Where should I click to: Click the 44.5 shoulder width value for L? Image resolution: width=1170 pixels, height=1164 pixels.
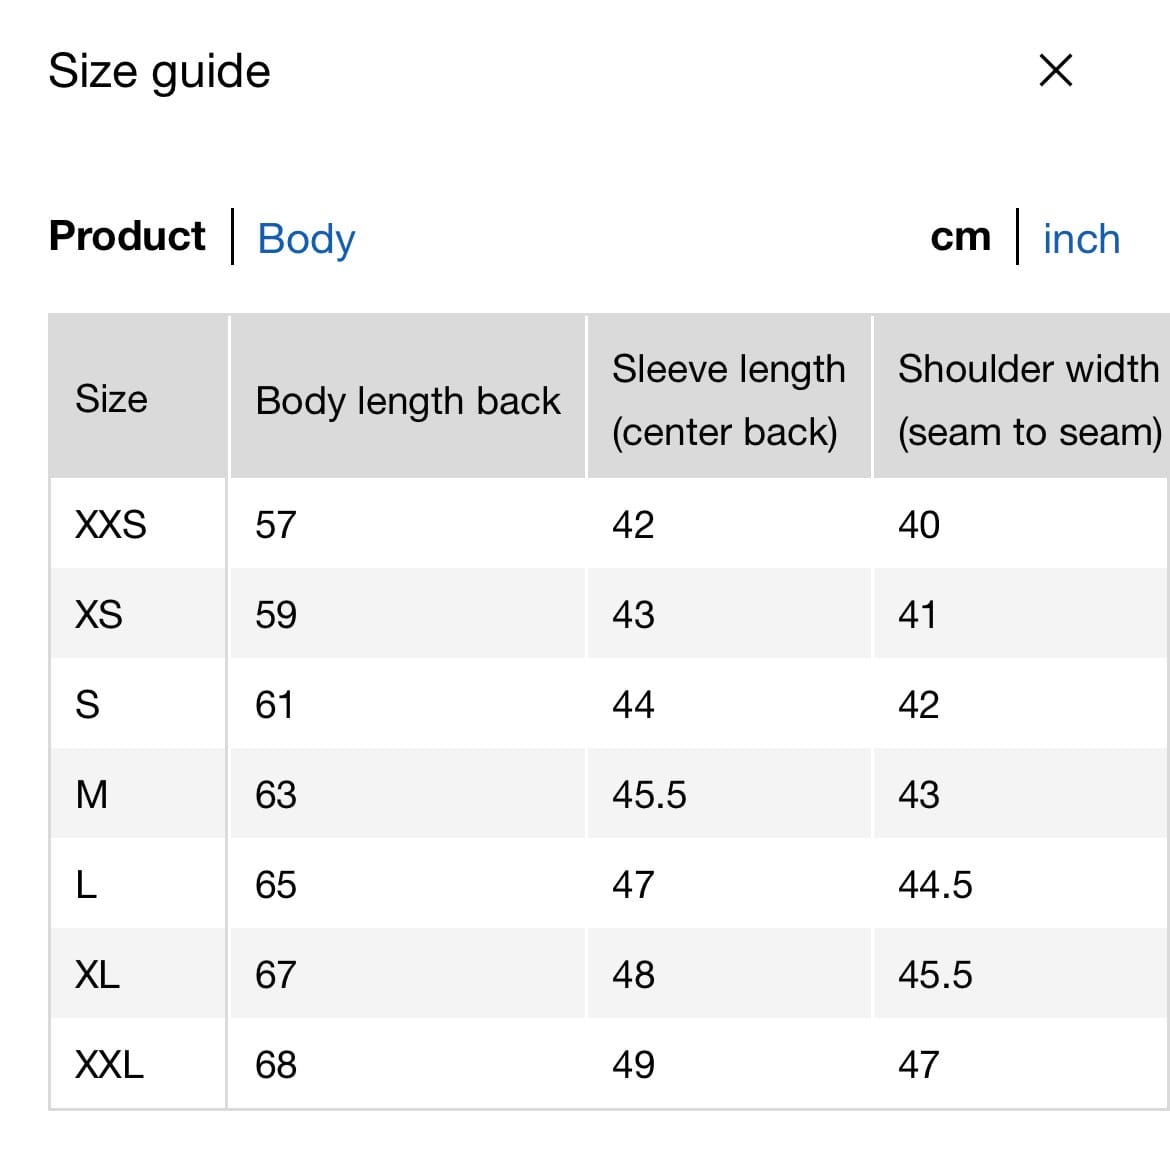point(935,885)
